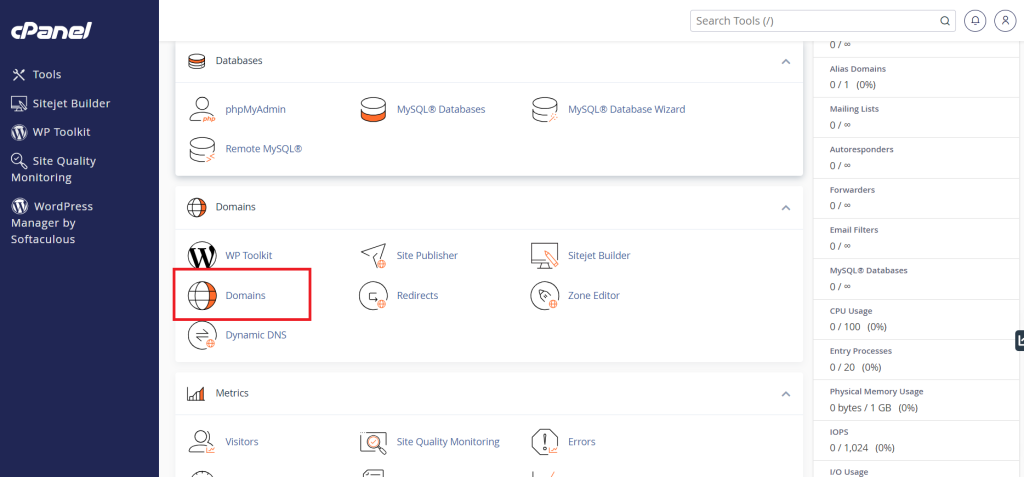The height and width of the screenshot is (477, 1024).
Task: Open the Domains globe icon
Action: 202,296
